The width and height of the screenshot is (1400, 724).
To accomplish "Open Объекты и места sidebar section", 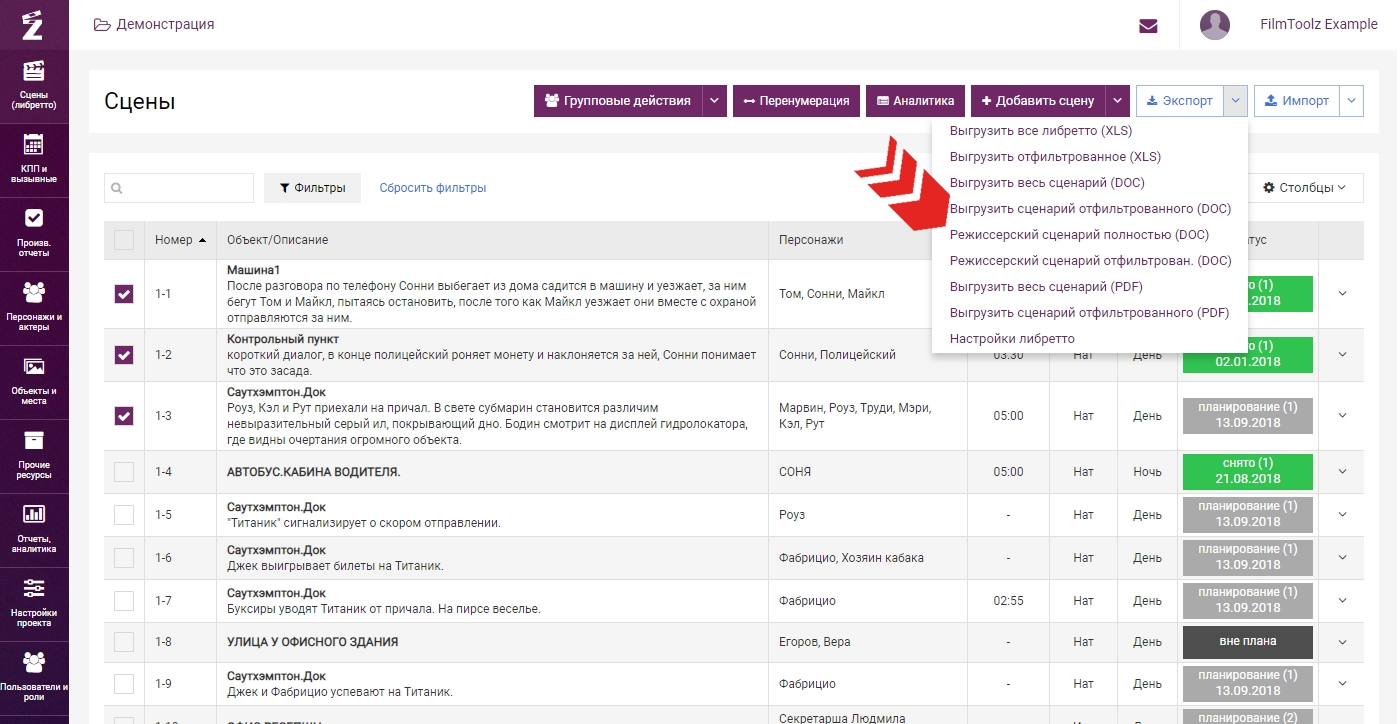I will [34, 381].
